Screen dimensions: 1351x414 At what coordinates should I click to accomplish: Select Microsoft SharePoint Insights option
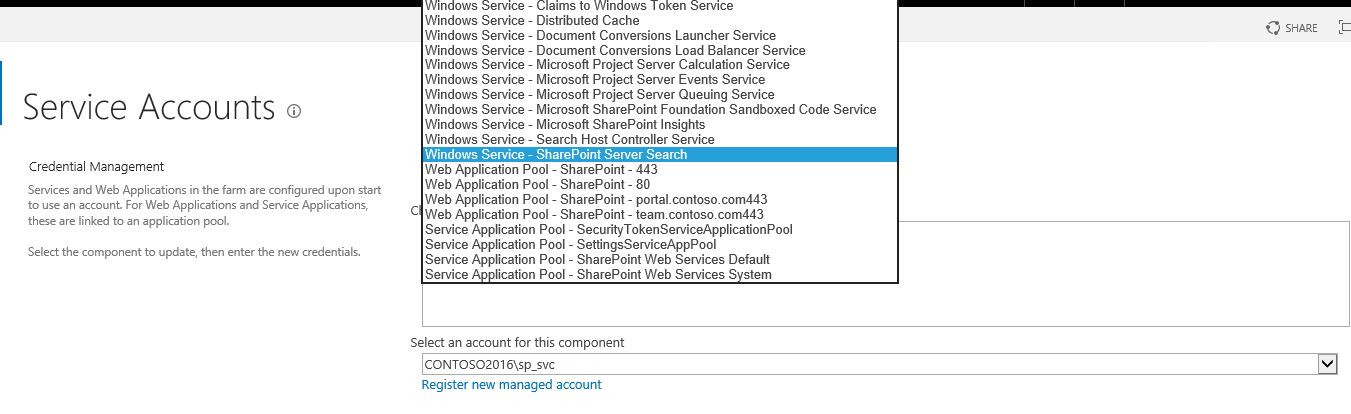point(659,125)
